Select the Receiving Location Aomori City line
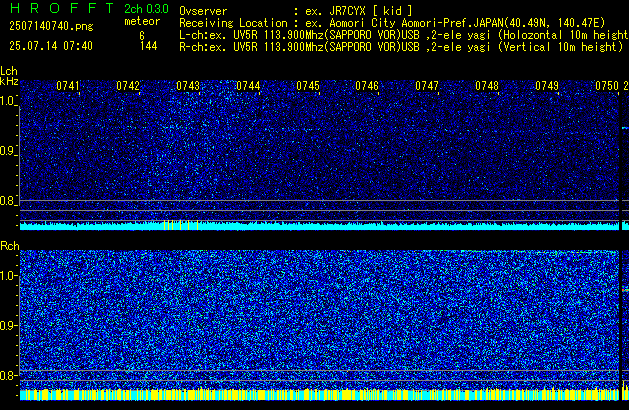Image resolution: width=629 pixels, height=410 pixels. tap(392, 23)
